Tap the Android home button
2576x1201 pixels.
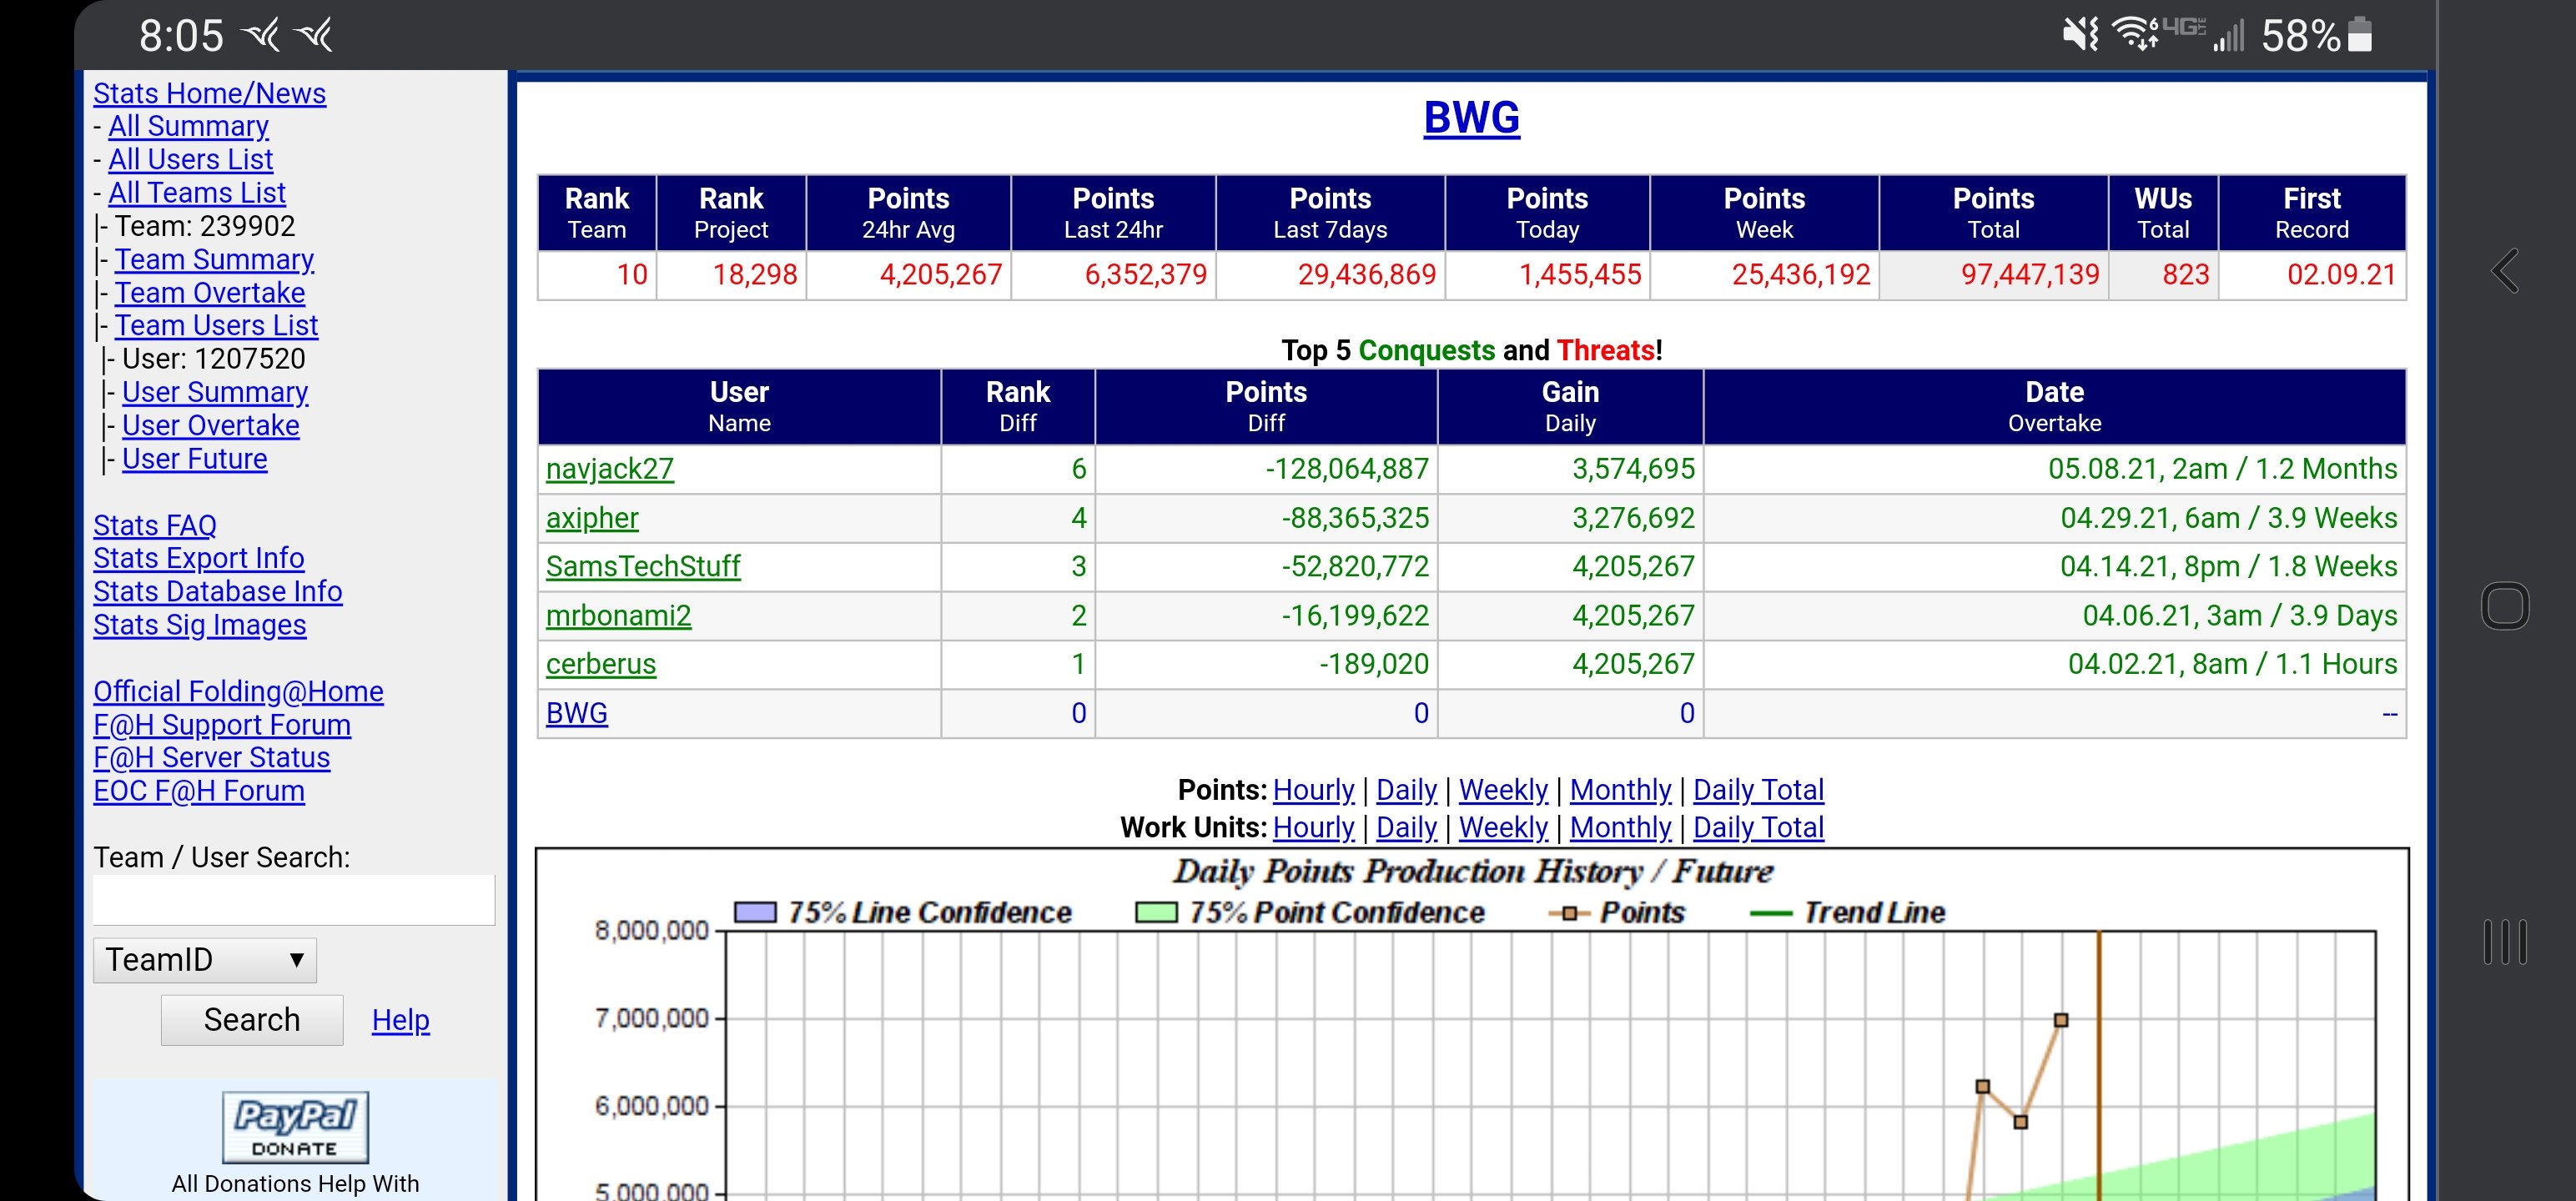tap(2505, 606)
